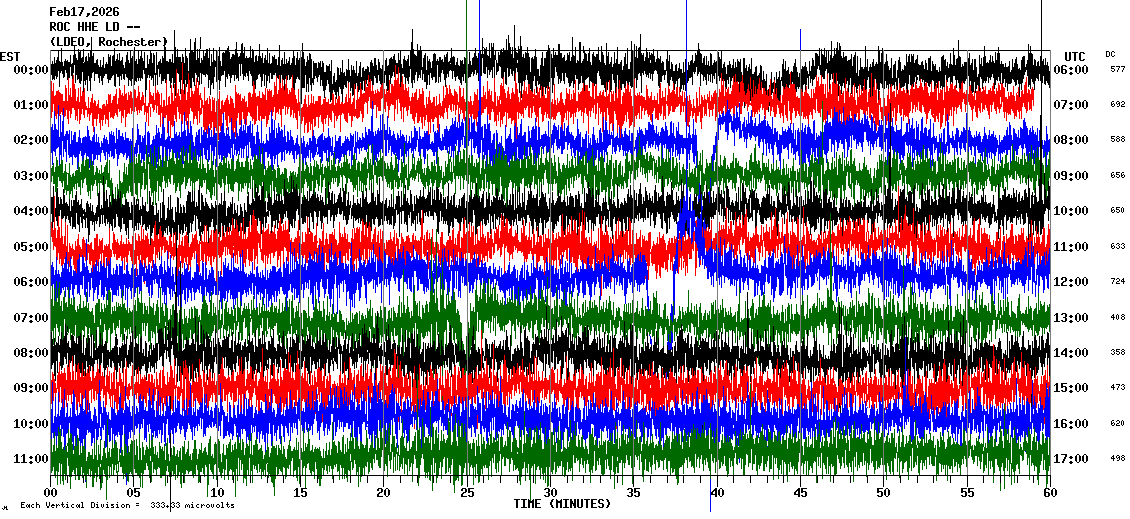Click the 11:00 EST row label
The width and height of the screenshot is (1130, 519).
pyautogui.click(x=31, y=458)
